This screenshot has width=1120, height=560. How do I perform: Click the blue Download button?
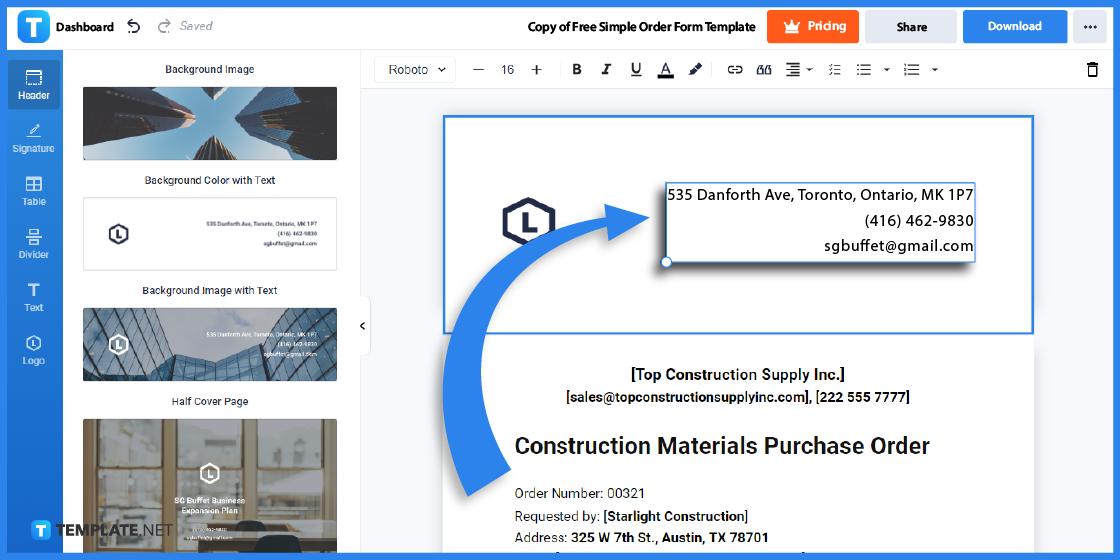[1014, 27]
